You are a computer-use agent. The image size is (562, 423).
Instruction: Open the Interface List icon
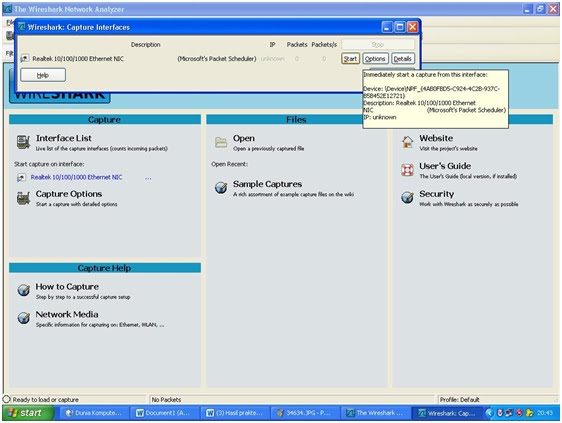tap(23, 142)
